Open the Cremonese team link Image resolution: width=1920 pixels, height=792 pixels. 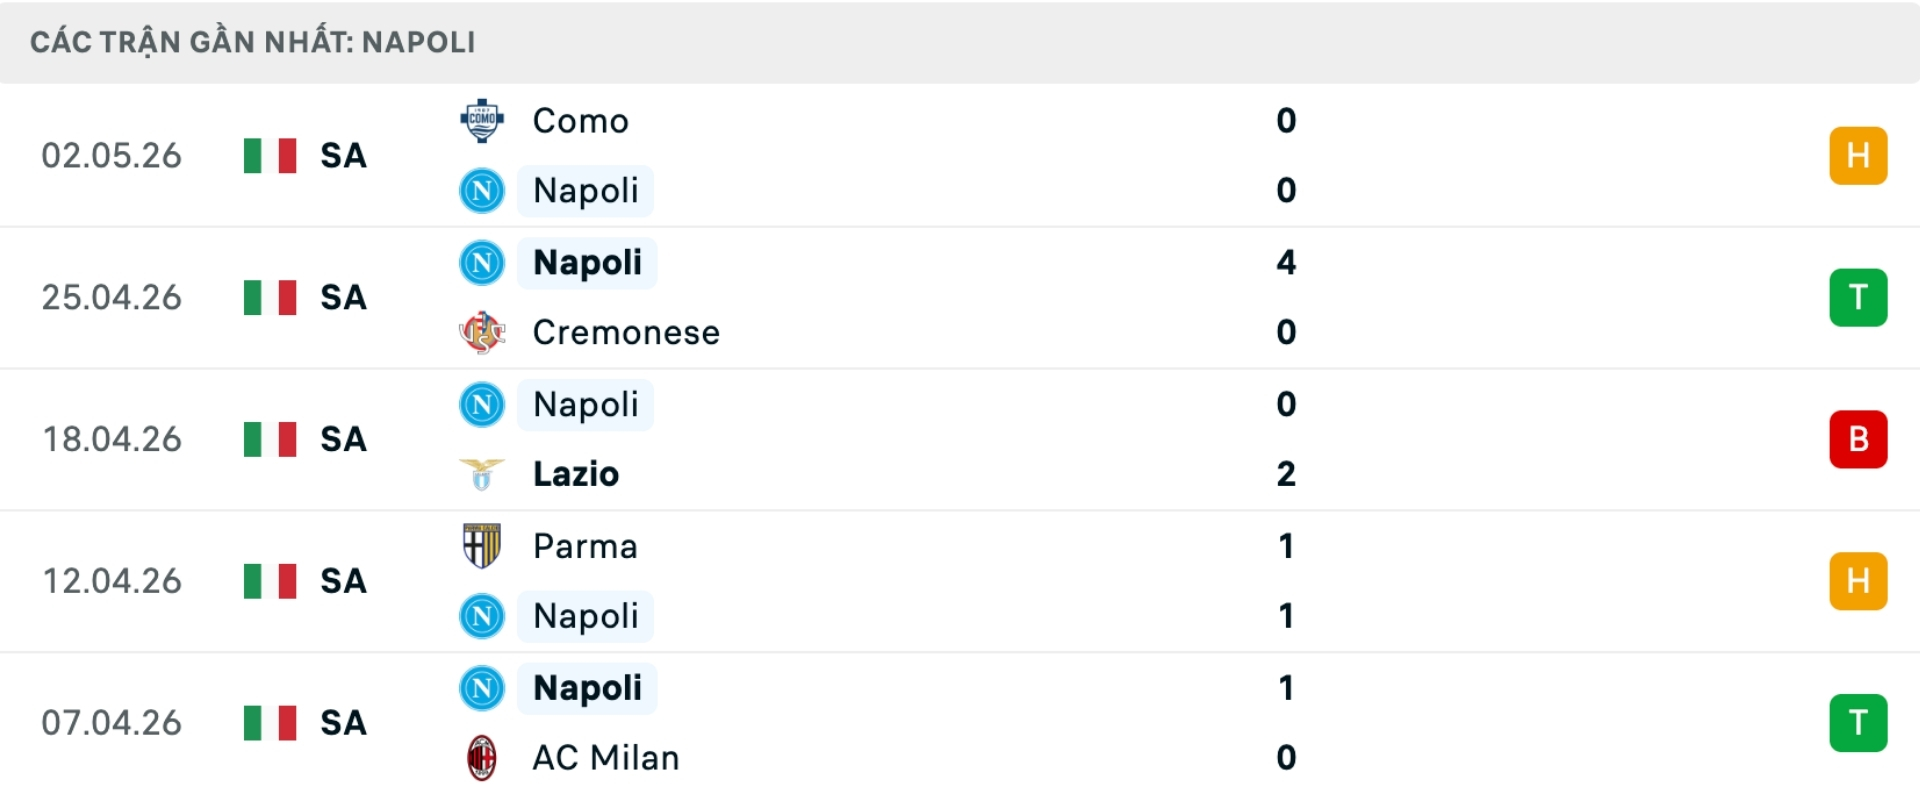click(x=626, y=332)
